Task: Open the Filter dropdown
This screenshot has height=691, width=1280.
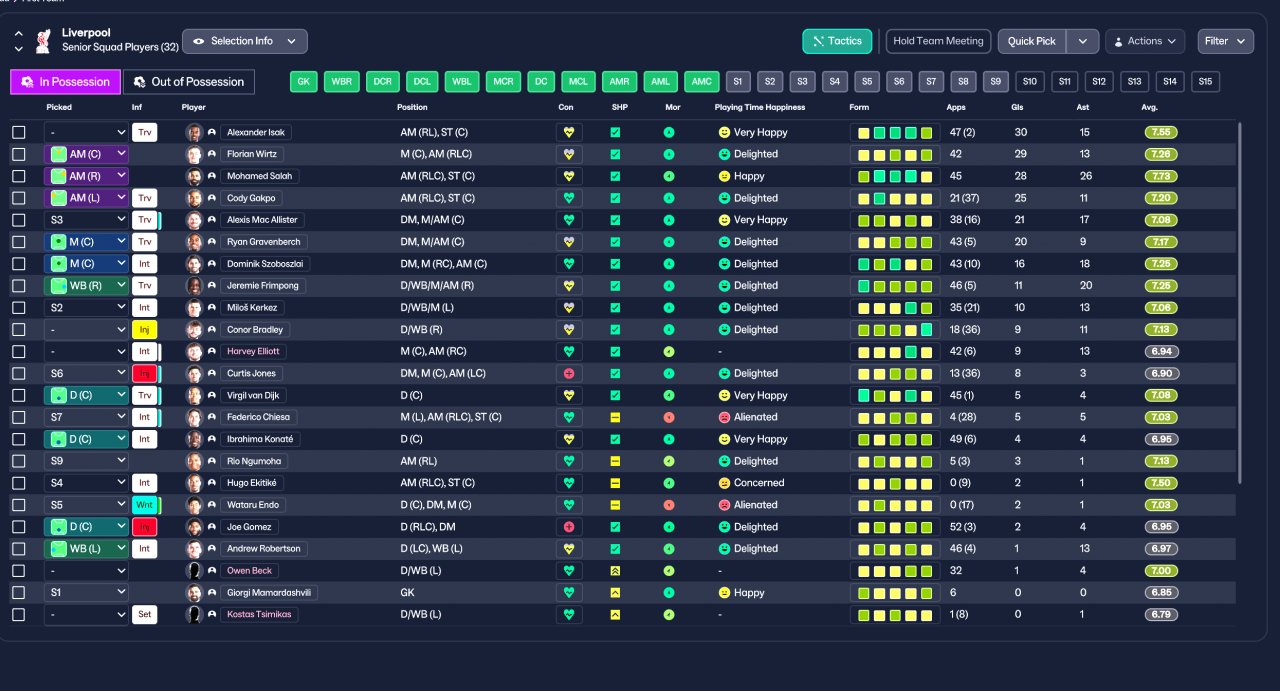Action: pyautogui.click(x=1225, y=41)
